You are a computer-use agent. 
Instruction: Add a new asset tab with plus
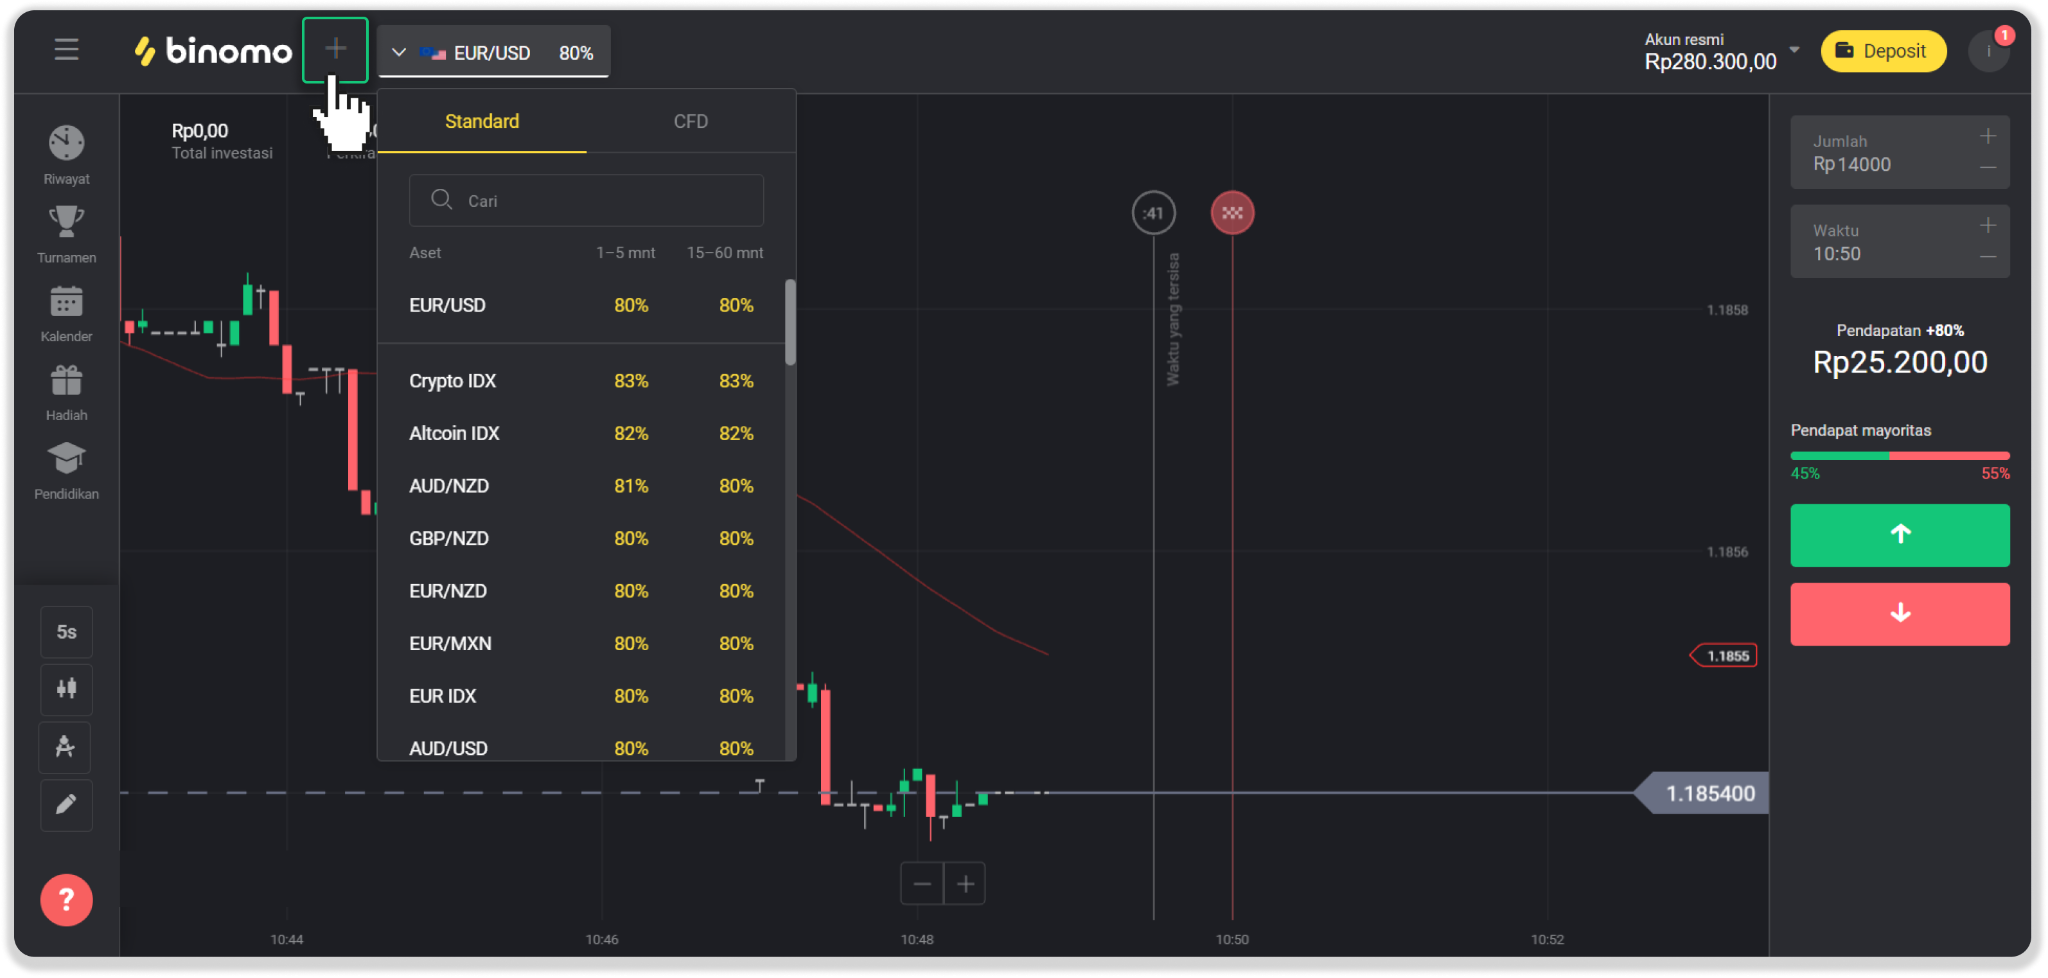point(336,49)
